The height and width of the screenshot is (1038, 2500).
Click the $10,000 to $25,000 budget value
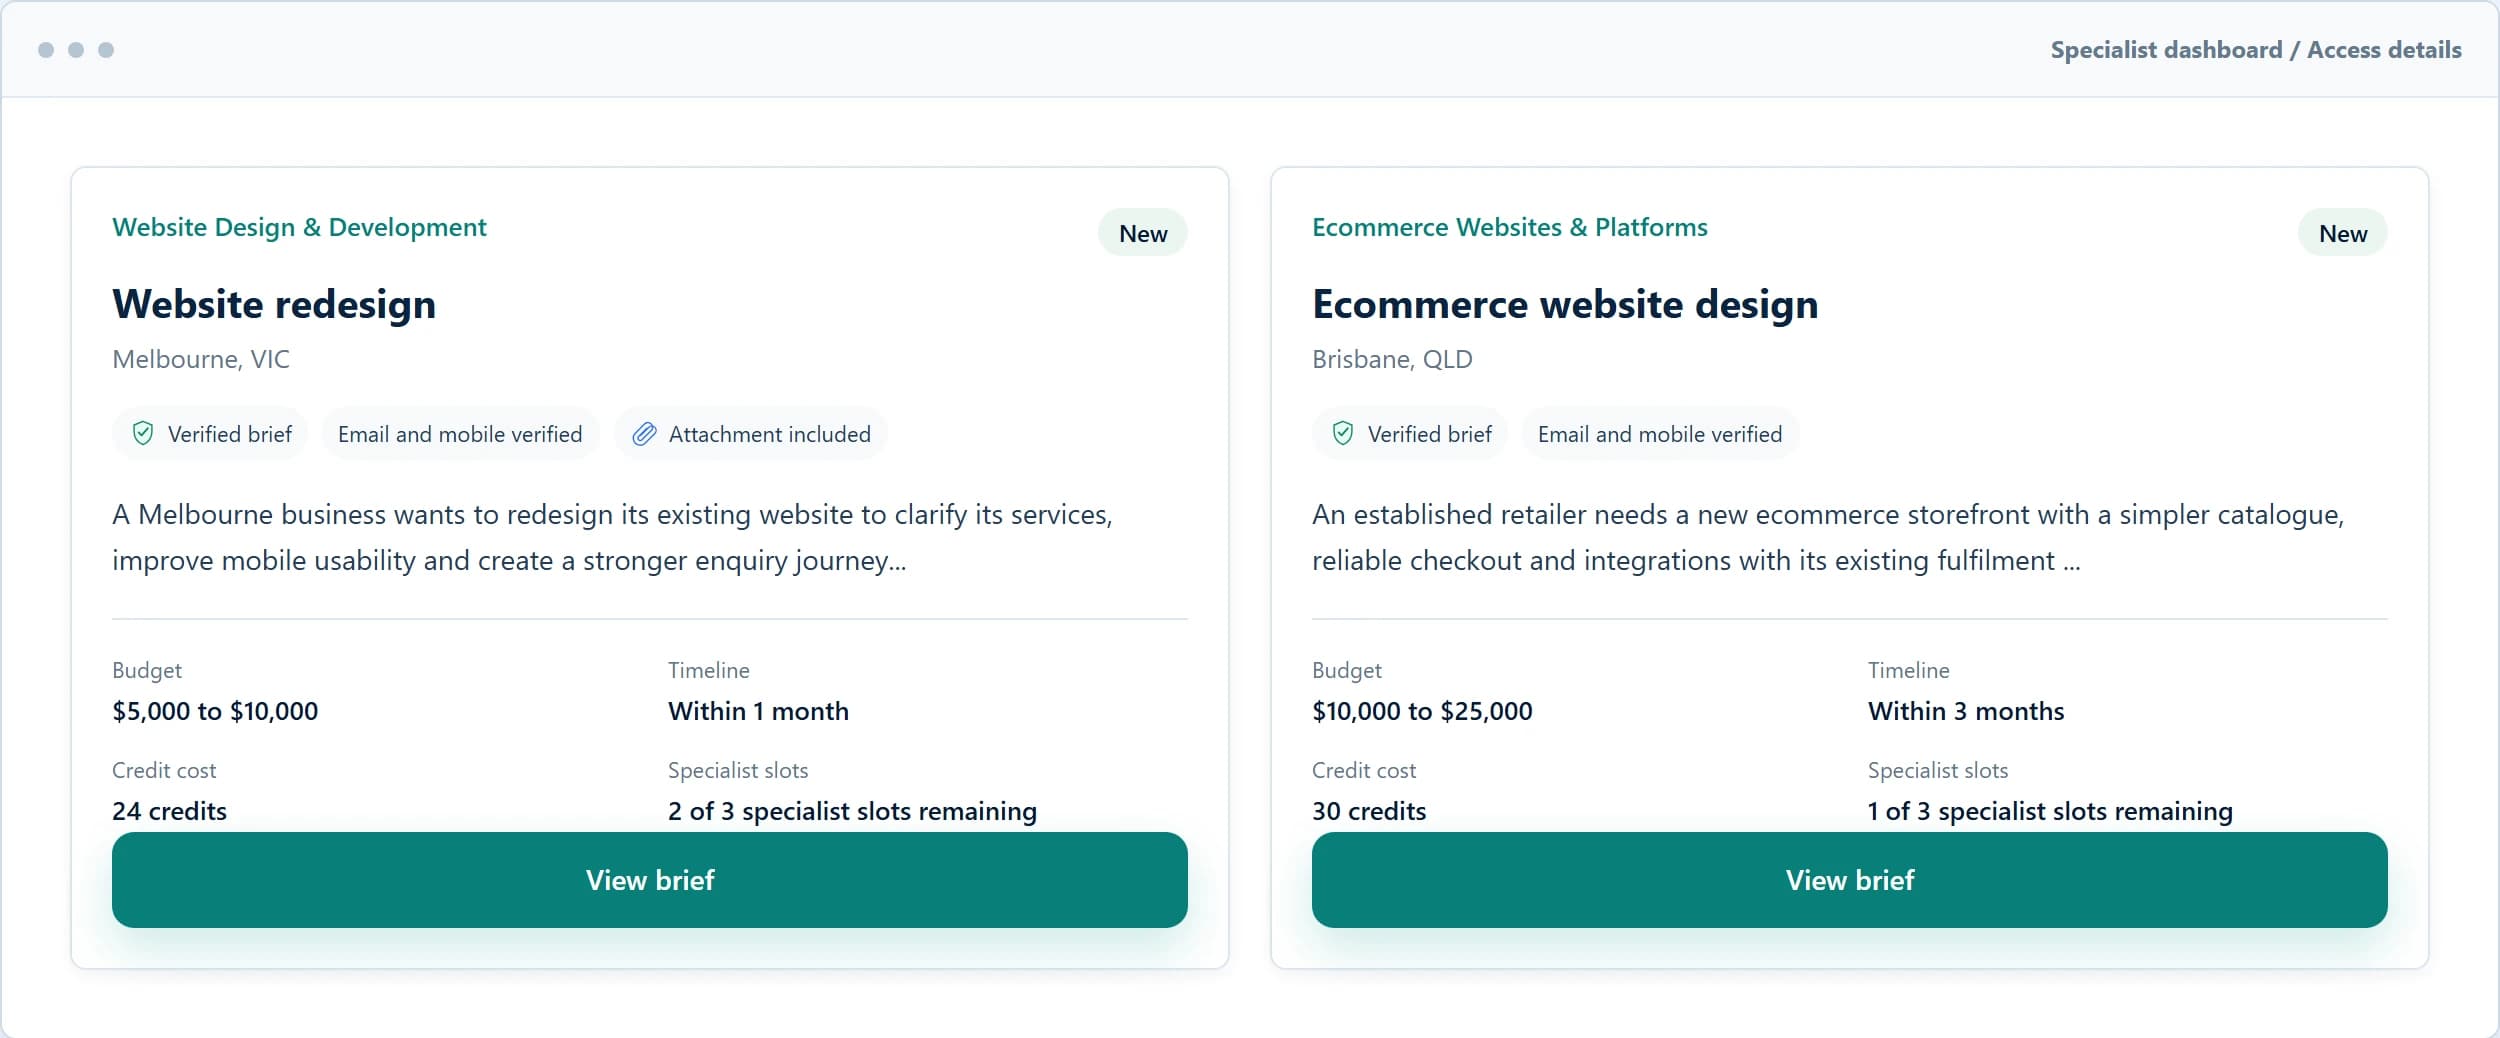[x=1422, y=711]
